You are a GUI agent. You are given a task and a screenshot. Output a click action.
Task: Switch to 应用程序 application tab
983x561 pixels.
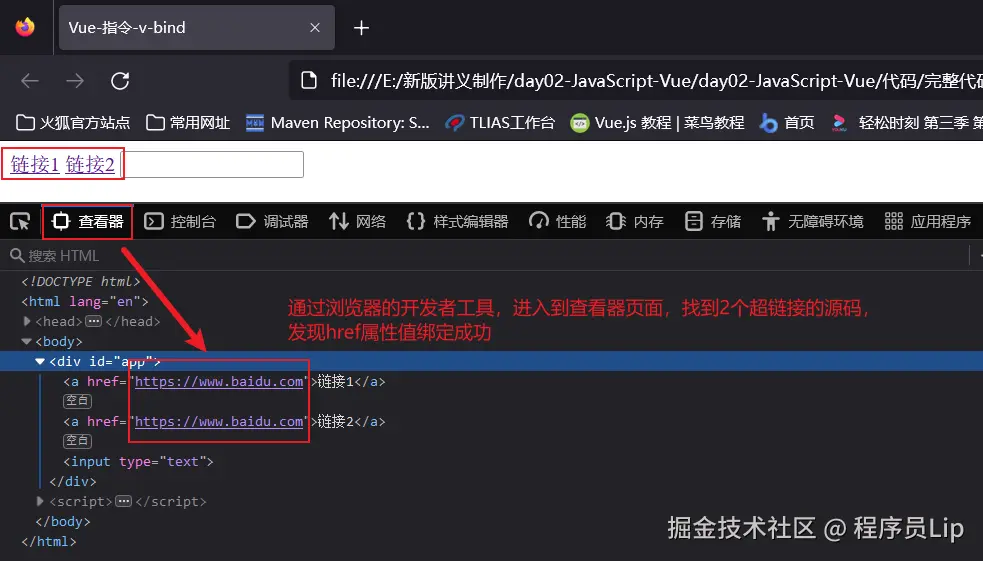(928, 221)
